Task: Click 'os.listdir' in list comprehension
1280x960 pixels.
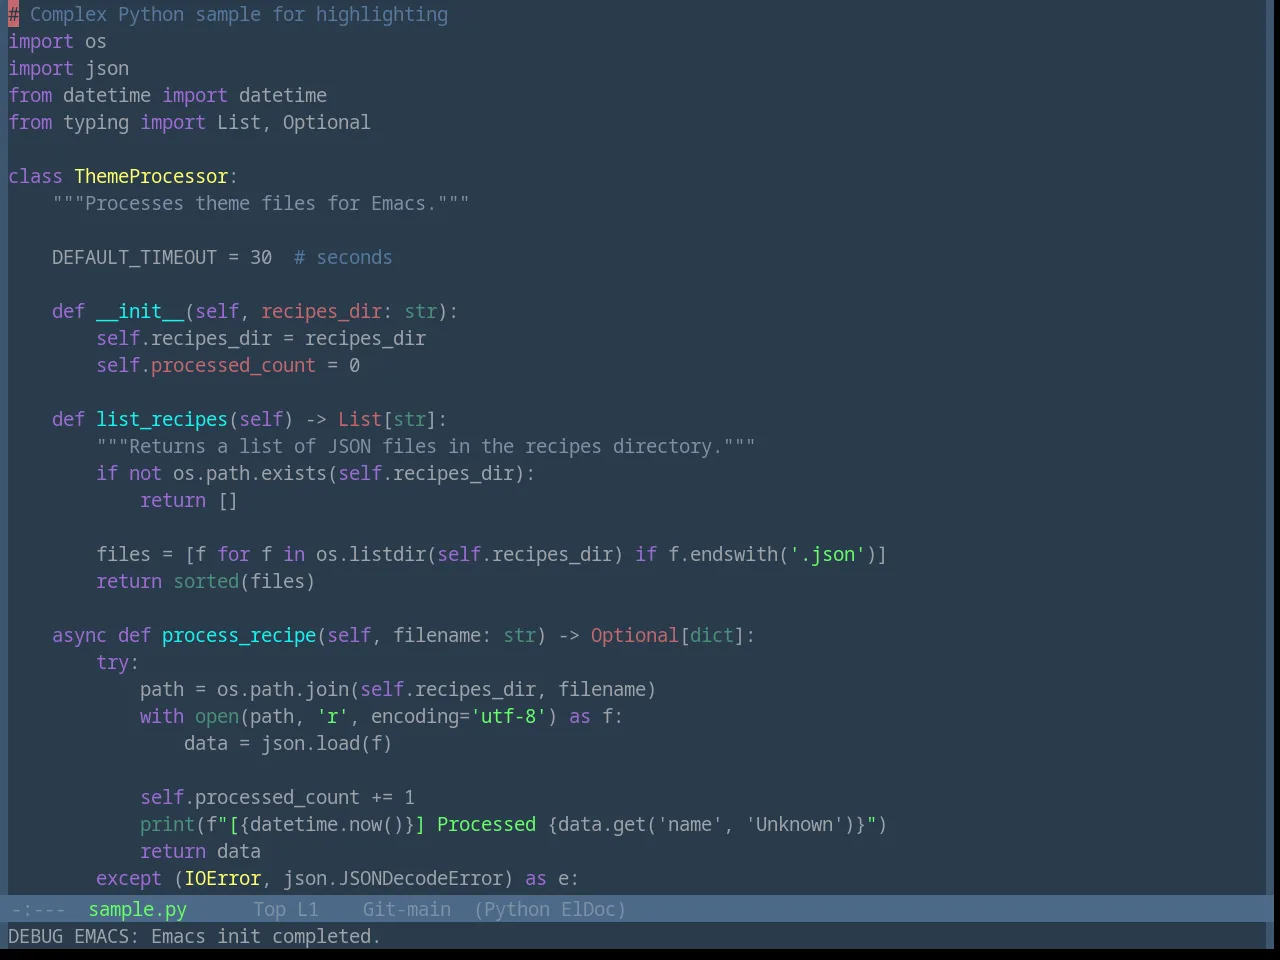Action: pos(371,554)
